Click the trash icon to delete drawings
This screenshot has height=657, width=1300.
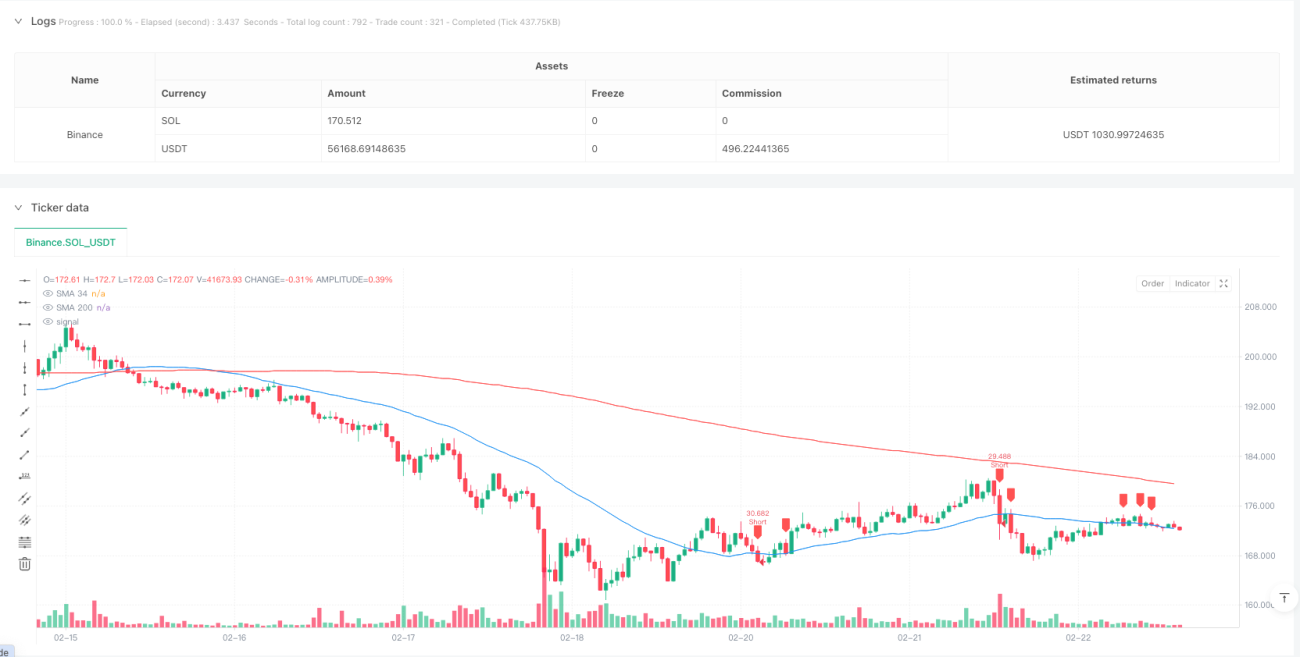click(25, 564)
